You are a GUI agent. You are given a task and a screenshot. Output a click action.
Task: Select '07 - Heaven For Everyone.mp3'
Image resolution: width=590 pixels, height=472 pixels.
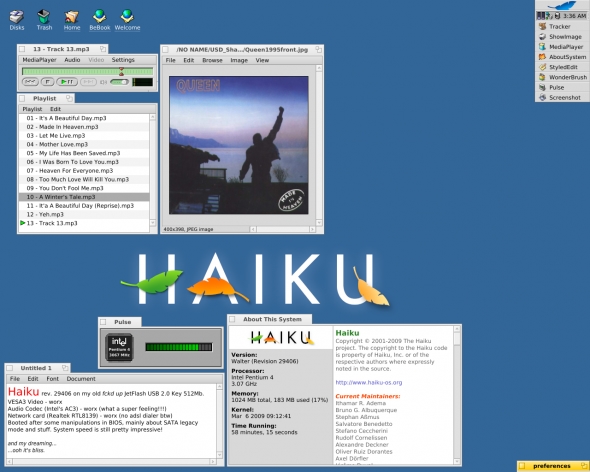coord(84,171)
